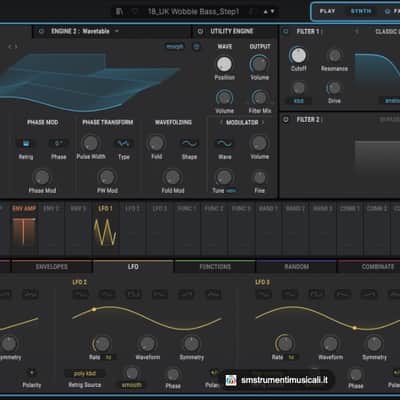Click the Utility Engine Wave Position knob
400x400 pixels.
pos(224,64)
